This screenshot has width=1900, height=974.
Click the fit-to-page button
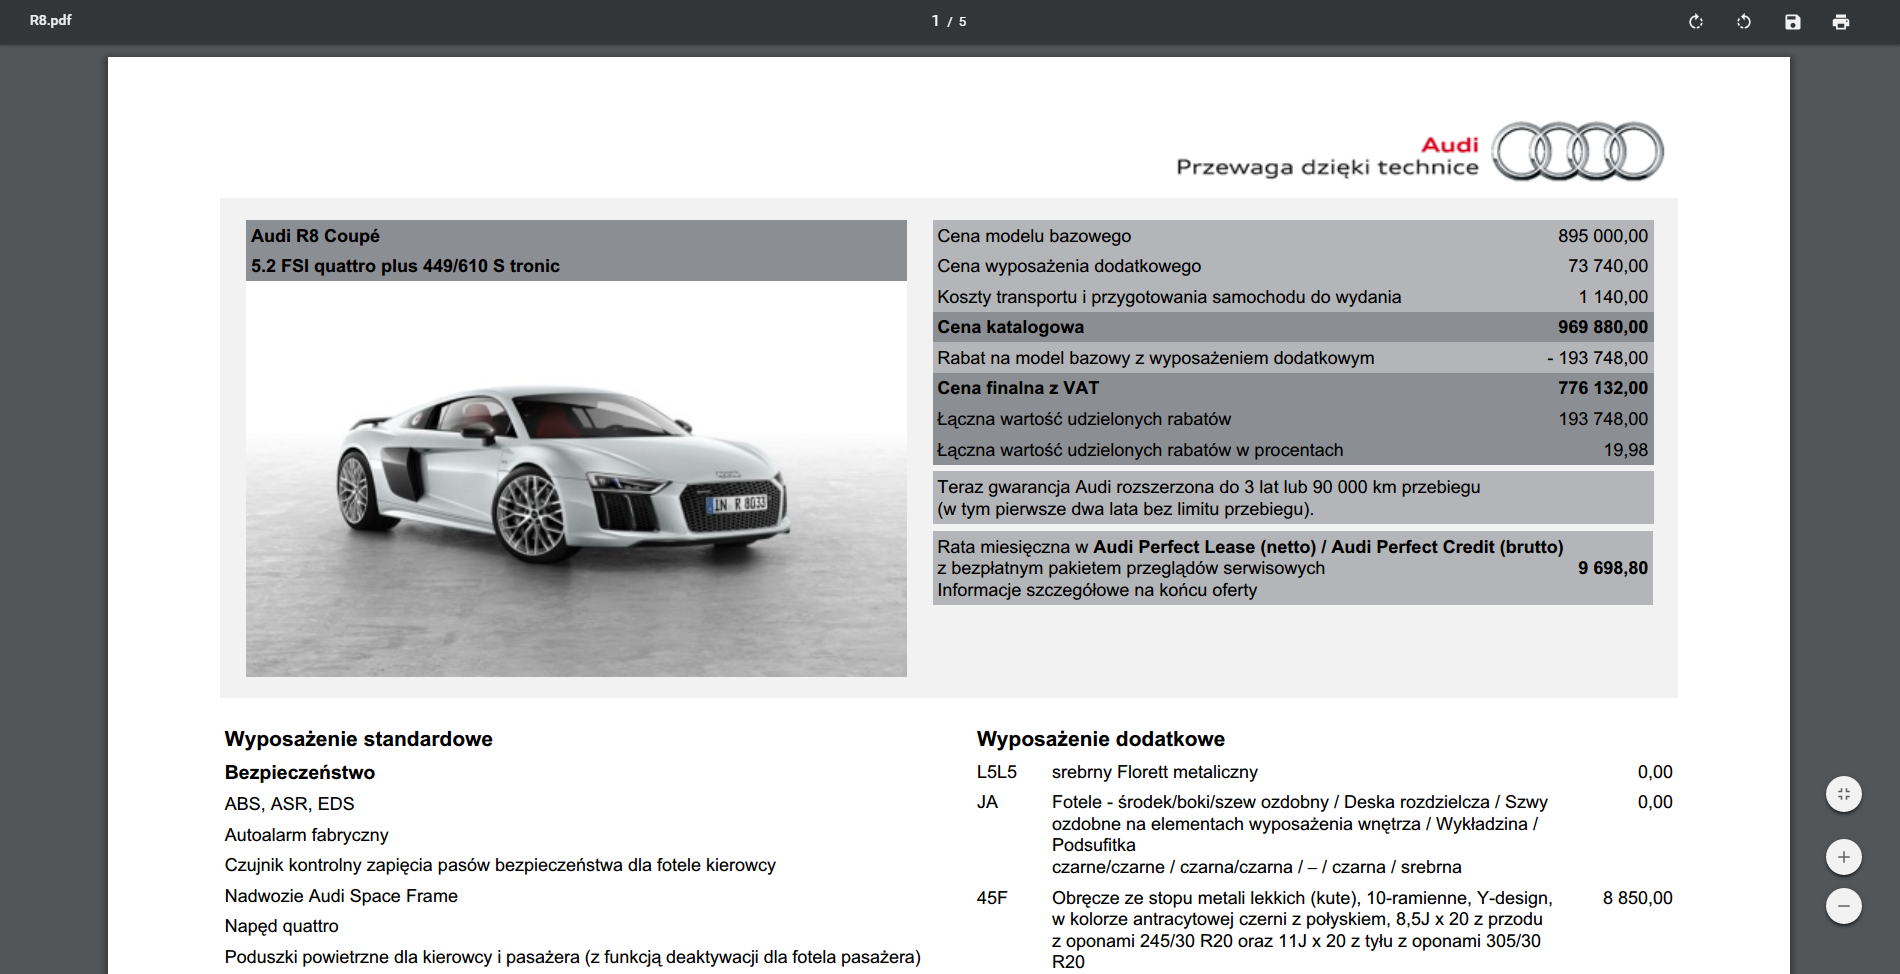pyautogui.click(x=1844, y=794)
